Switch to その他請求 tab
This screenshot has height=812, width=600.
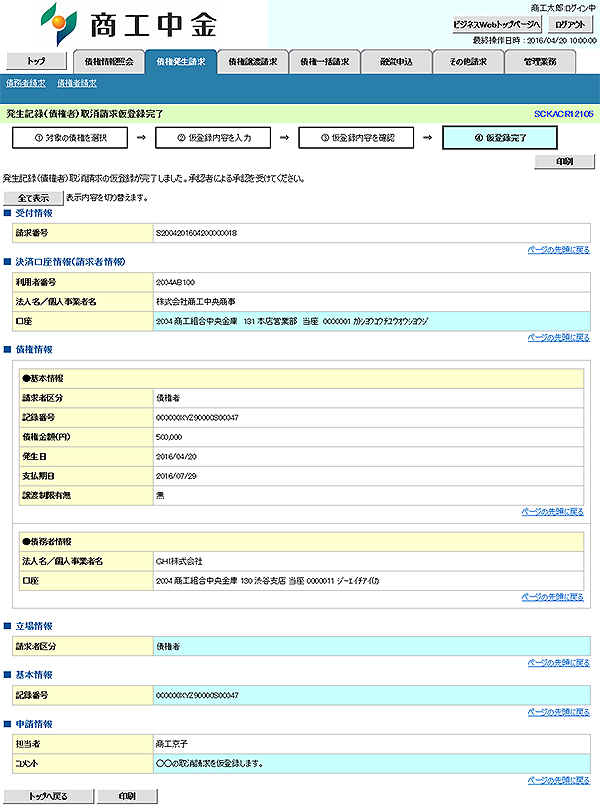[x=469, y=62]
